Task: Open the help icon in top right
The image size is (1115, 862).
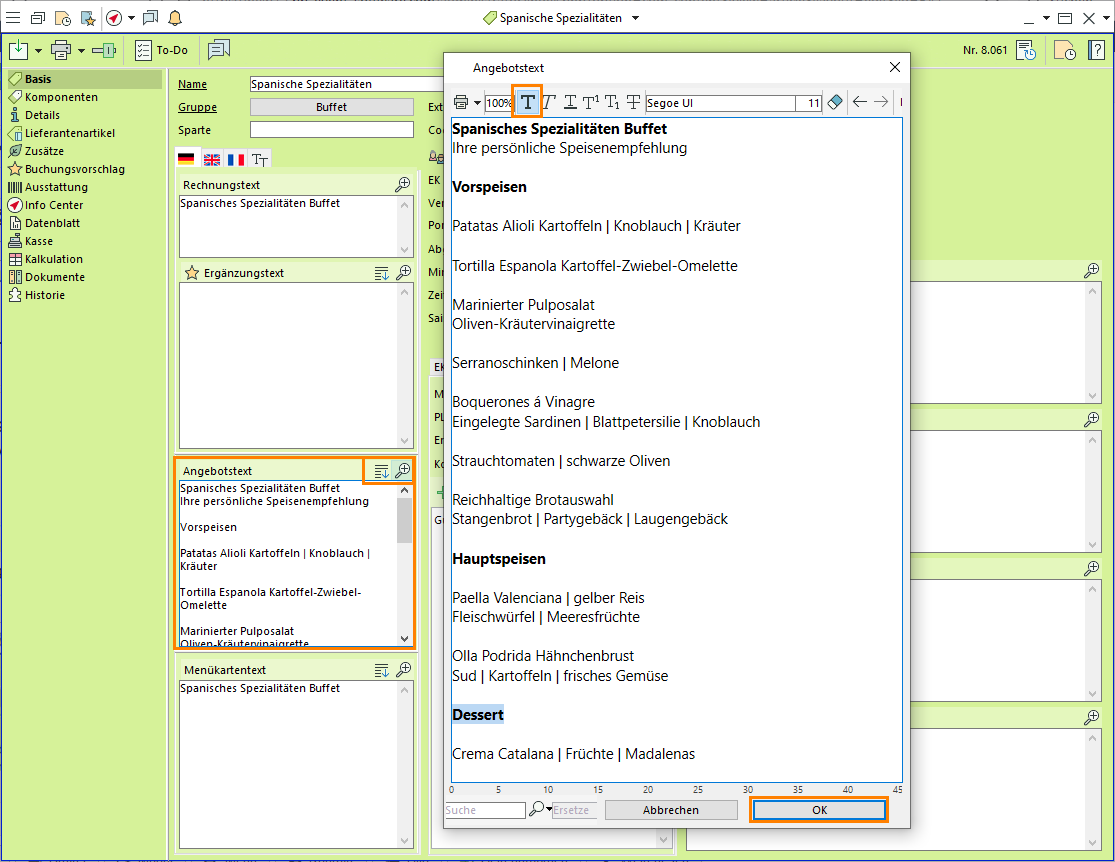Action: coord(1096,50)
